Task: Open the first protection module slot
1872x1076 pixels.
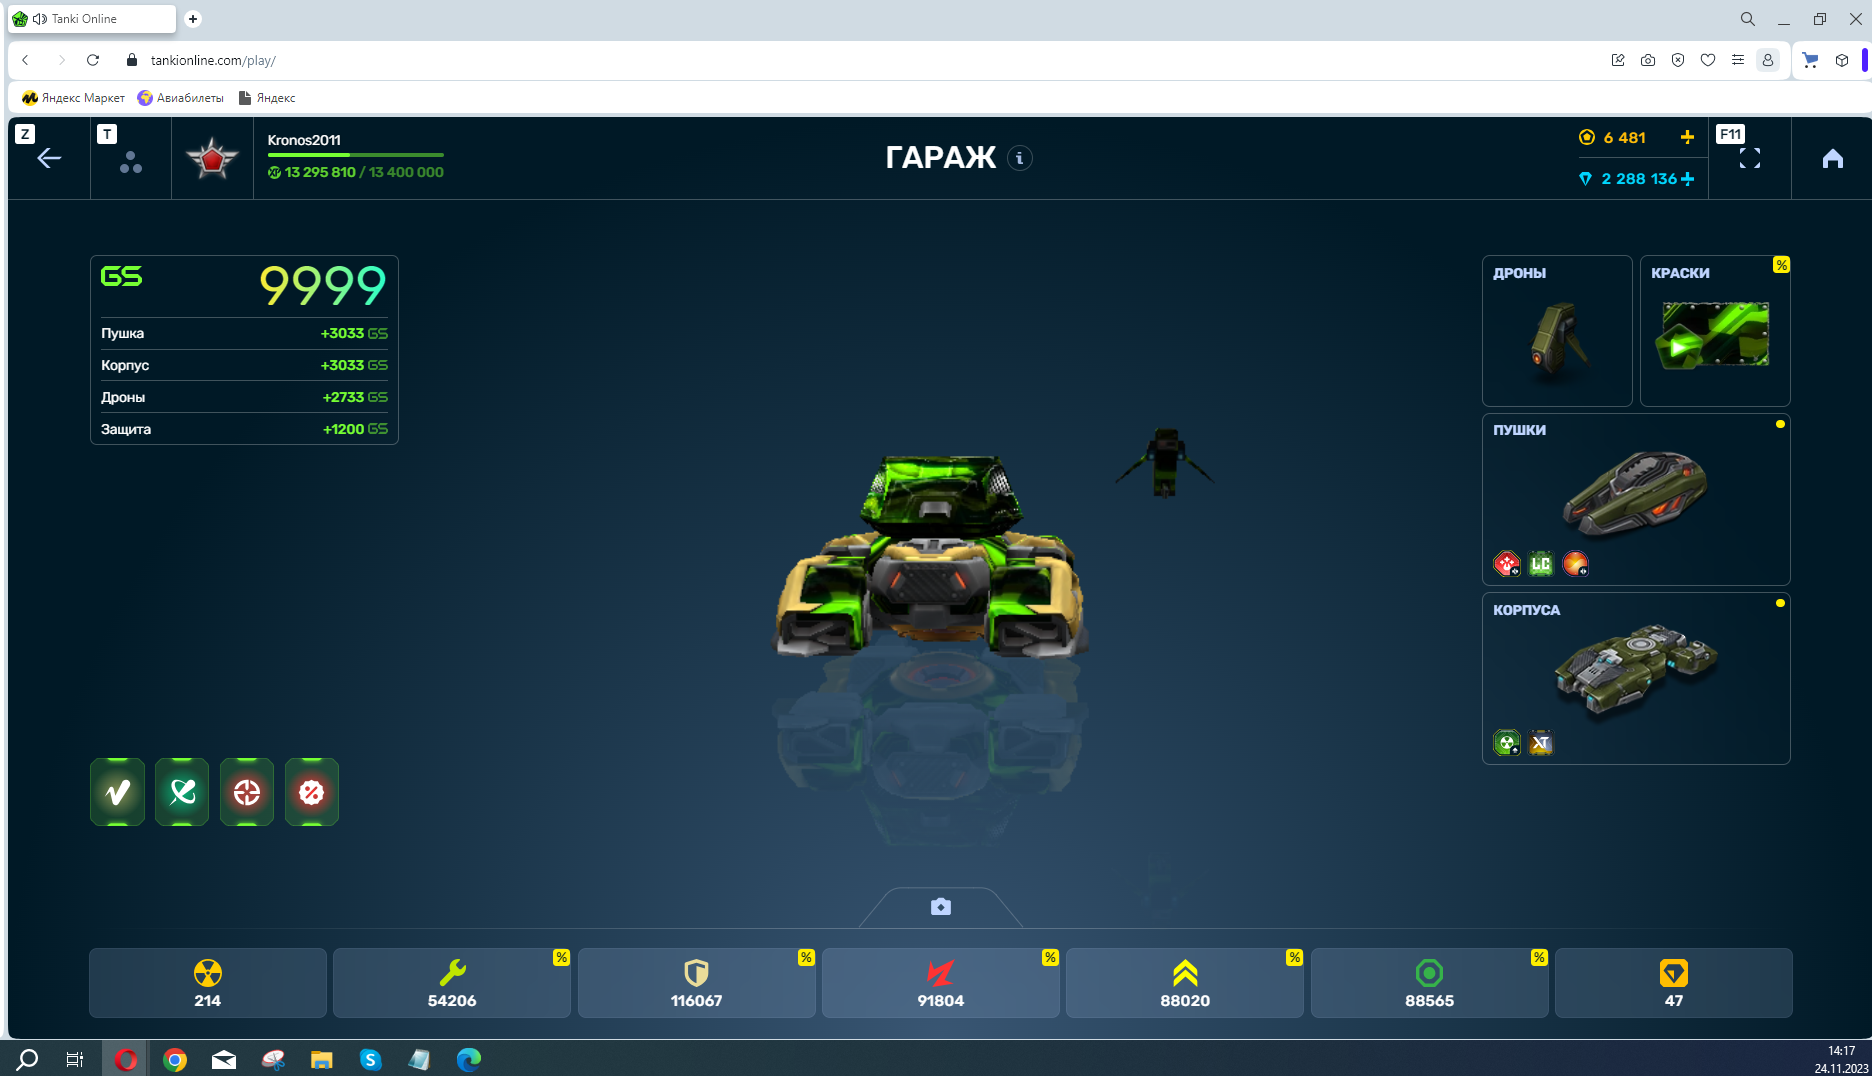Action: coord(118,792)
